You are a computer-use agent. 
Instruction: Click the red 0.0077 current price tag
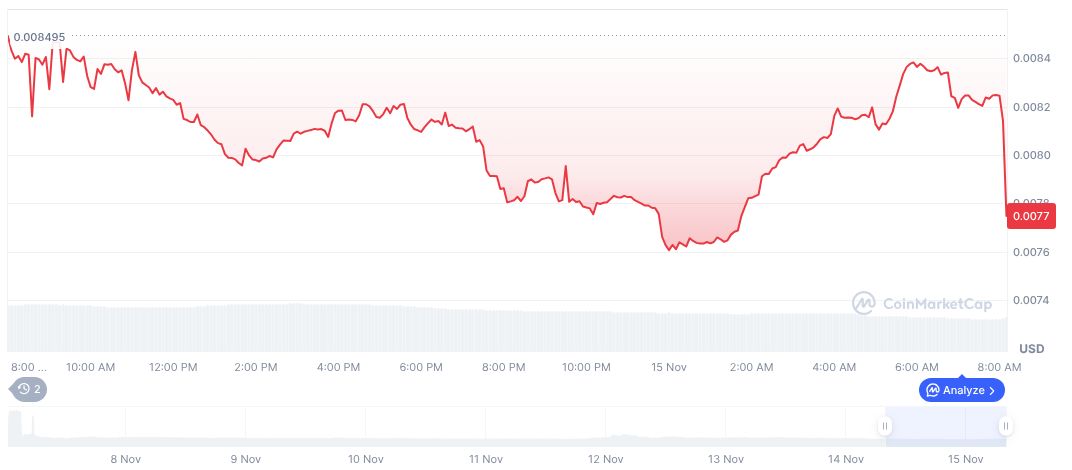1030,215
